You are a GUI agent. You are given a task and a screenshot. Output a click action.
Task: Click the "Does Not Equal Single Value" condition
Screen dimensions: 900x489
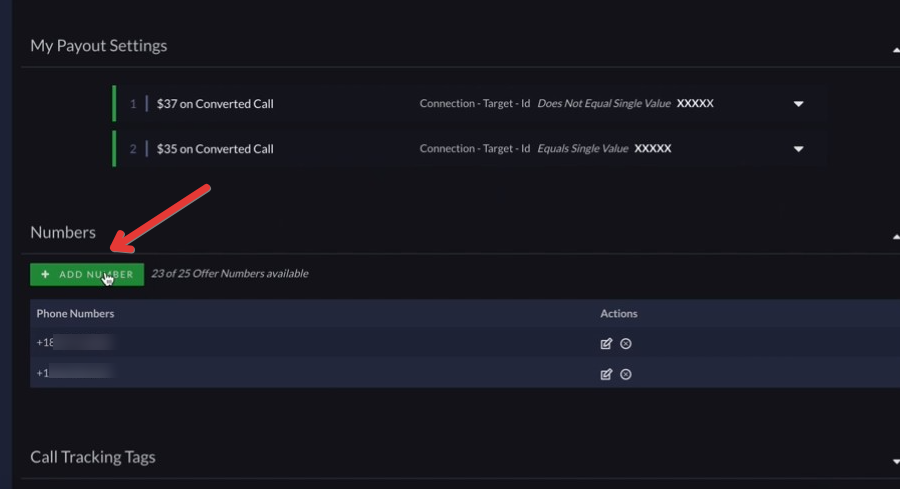click(604, 103)
